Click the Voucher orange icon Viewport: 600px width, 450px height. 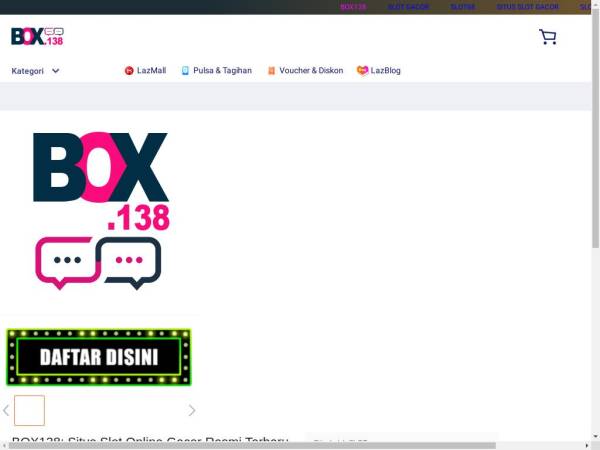pyautogui.click(x=271, y=71)
